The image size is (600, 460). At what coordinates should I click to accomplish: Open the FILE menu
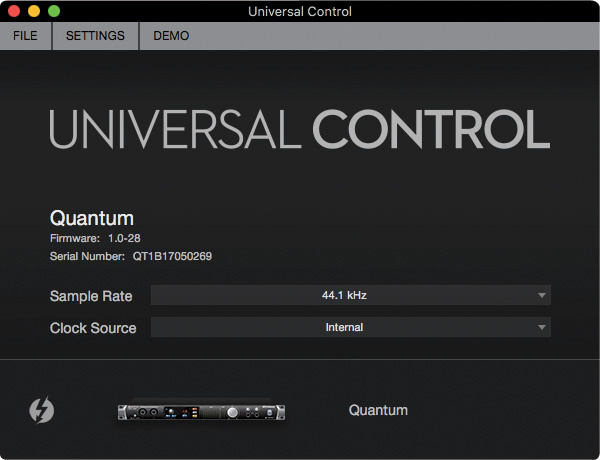point(26,36)
